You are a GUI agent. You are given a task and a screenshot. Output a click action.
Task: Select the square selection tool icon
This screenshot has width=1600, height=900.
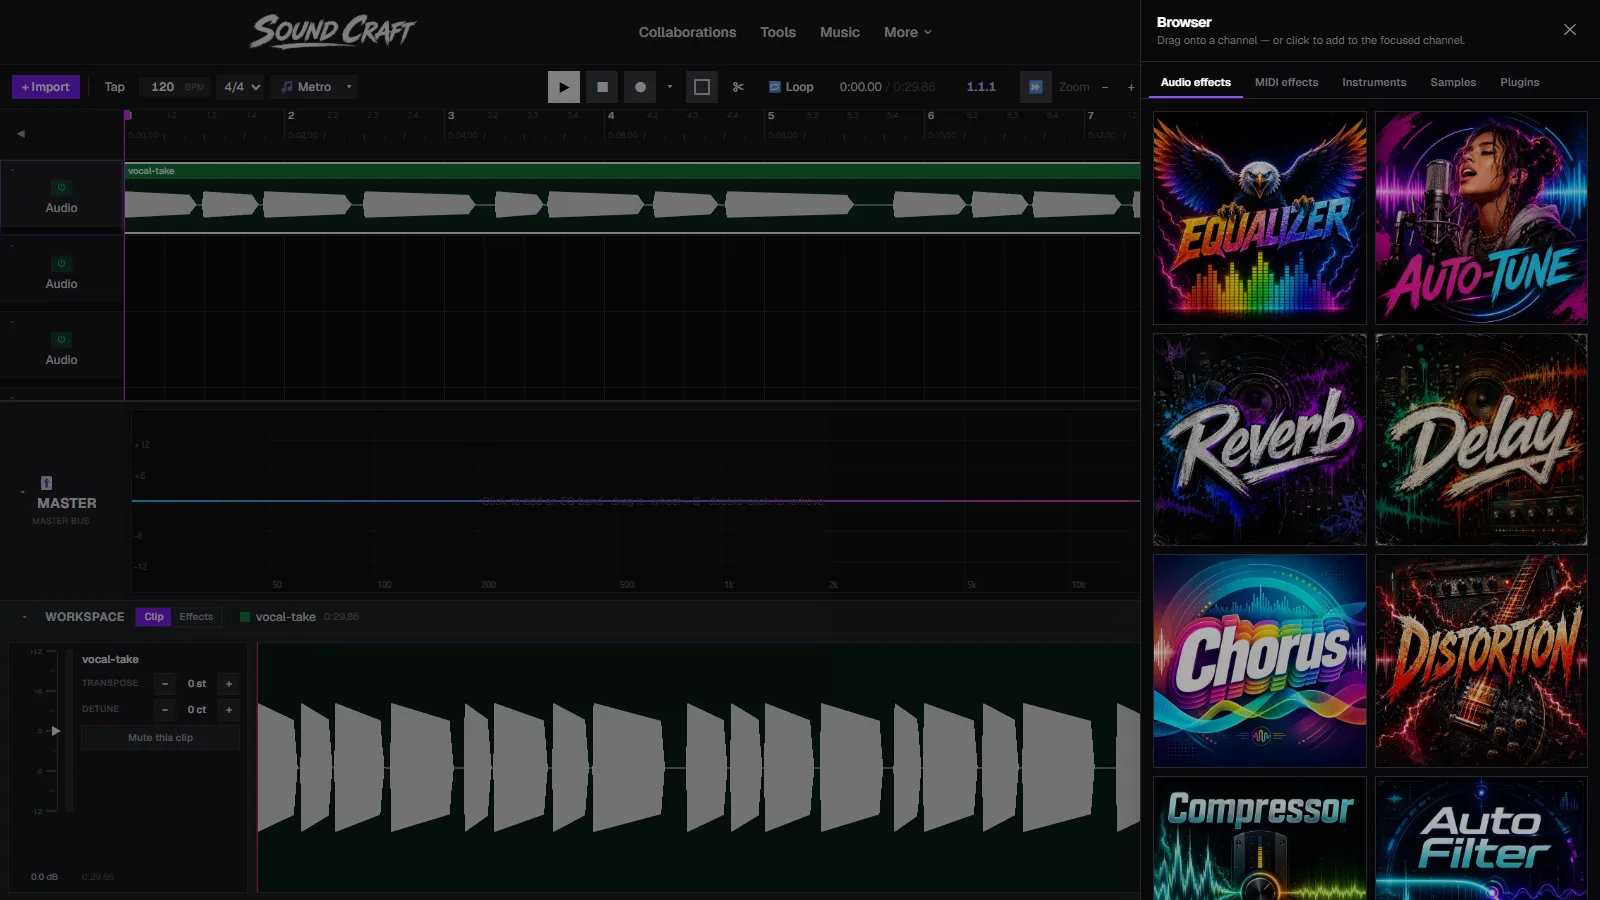pyautogui.click(x=702, y=87)
